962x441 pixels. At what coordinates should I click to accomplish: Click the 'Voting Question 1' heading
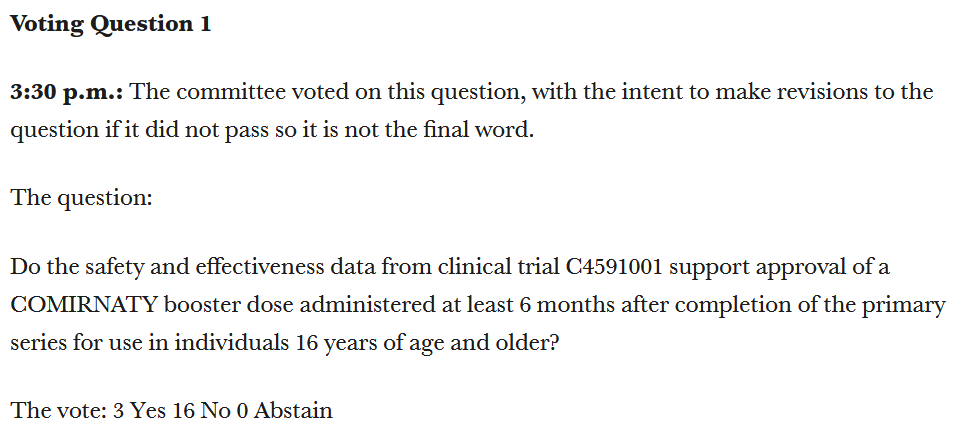pos(110,25)
